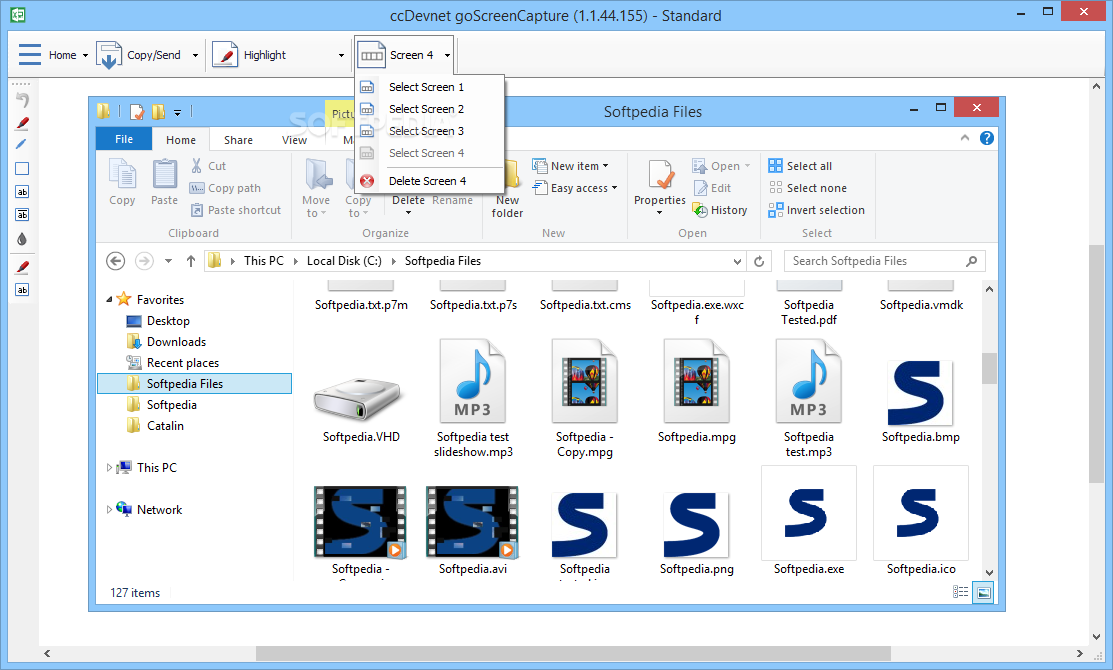Screen dimensions: 1113x670
Task: Open the New item dropdown
Action: point(605,166)
